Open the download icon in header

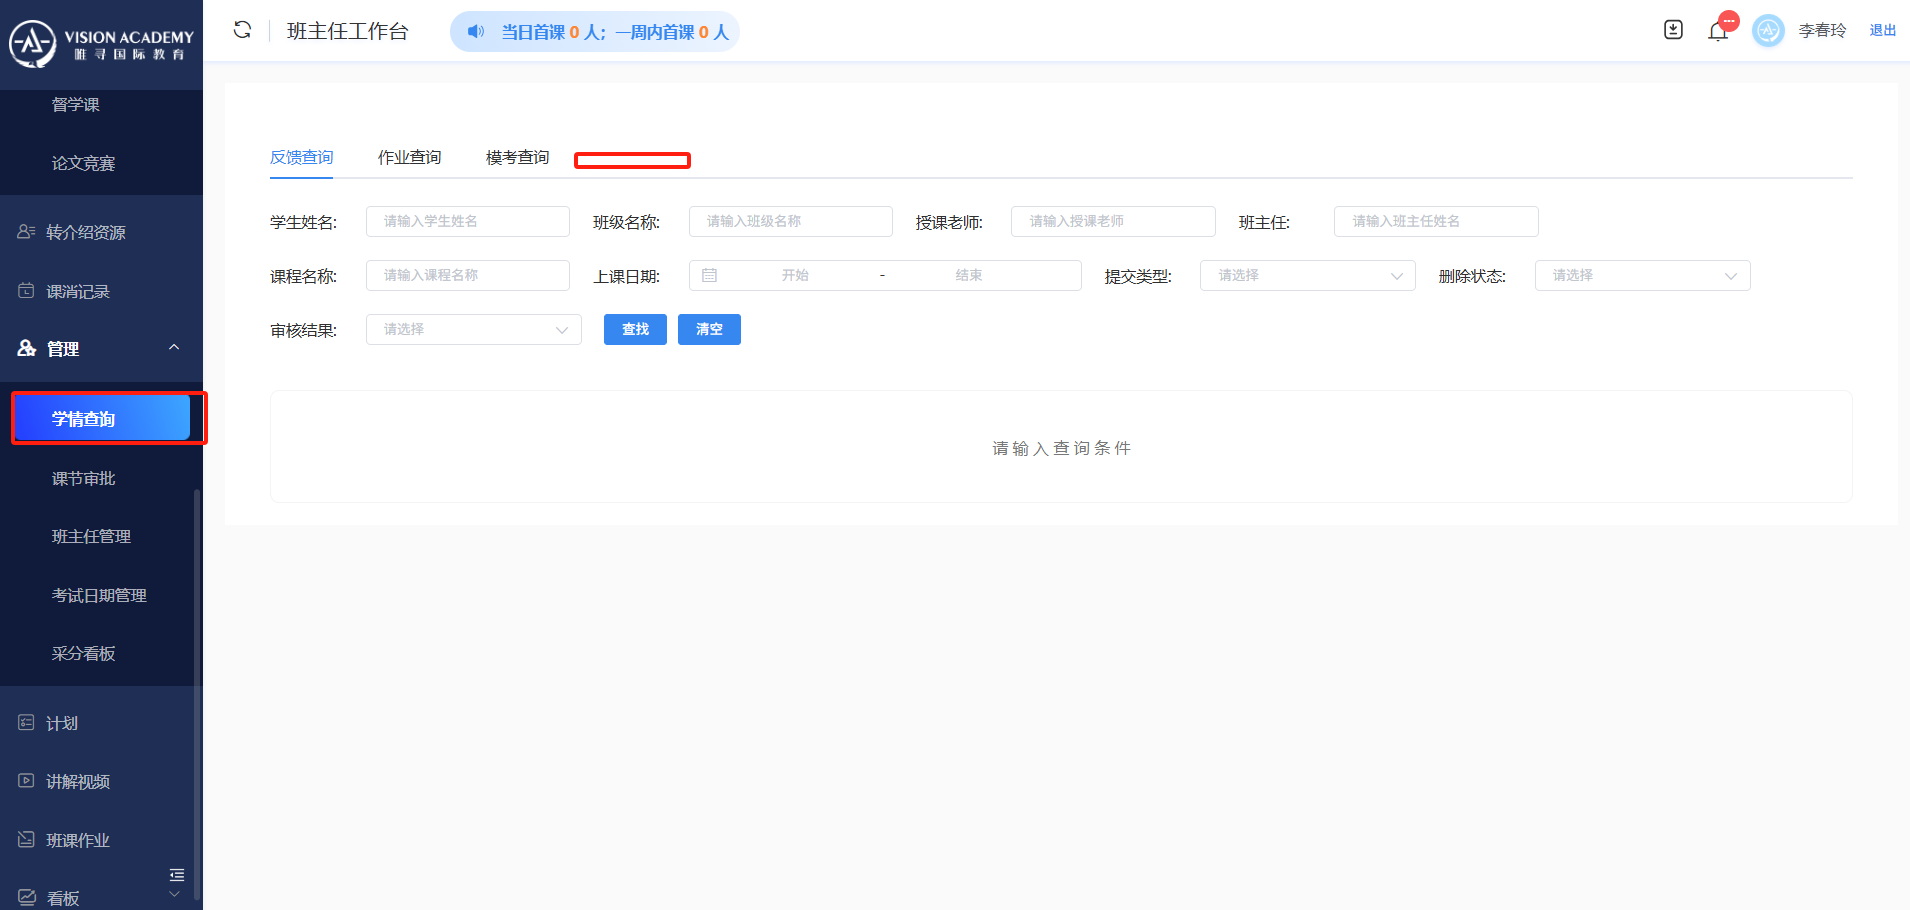tap(1673, 30)
